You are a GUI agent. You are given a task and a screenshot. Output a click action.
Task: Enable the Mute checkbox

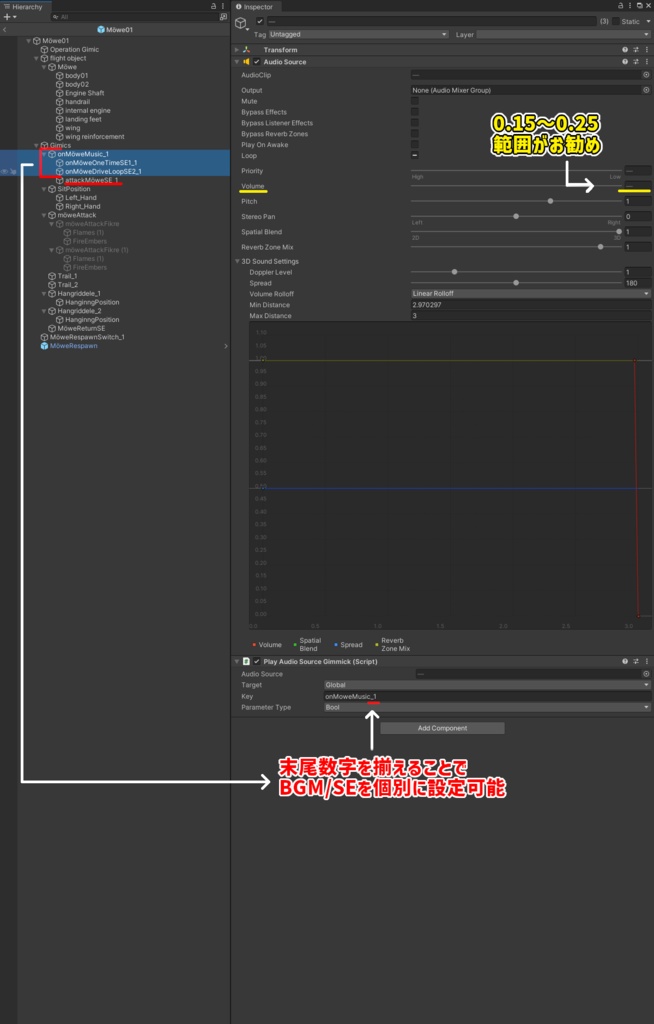(x=414, y=101)
